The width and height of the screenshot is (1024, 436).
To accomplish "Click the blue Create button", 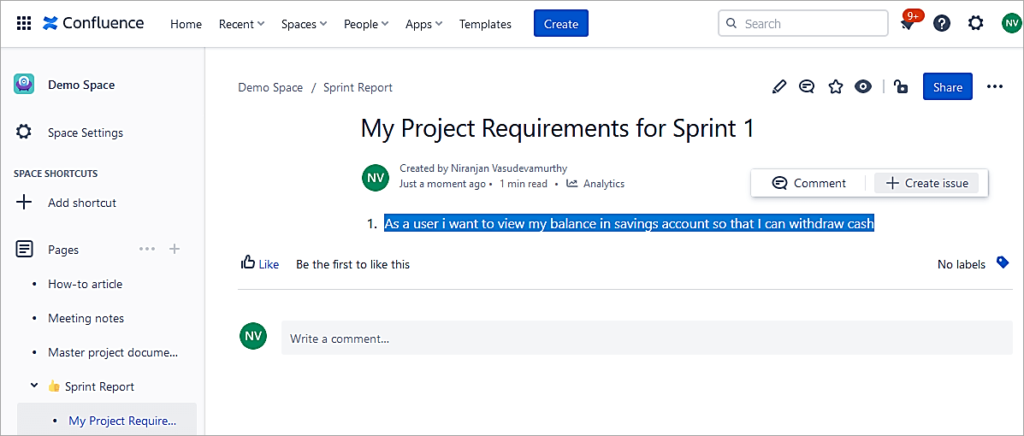I will (x=561, y=23).
